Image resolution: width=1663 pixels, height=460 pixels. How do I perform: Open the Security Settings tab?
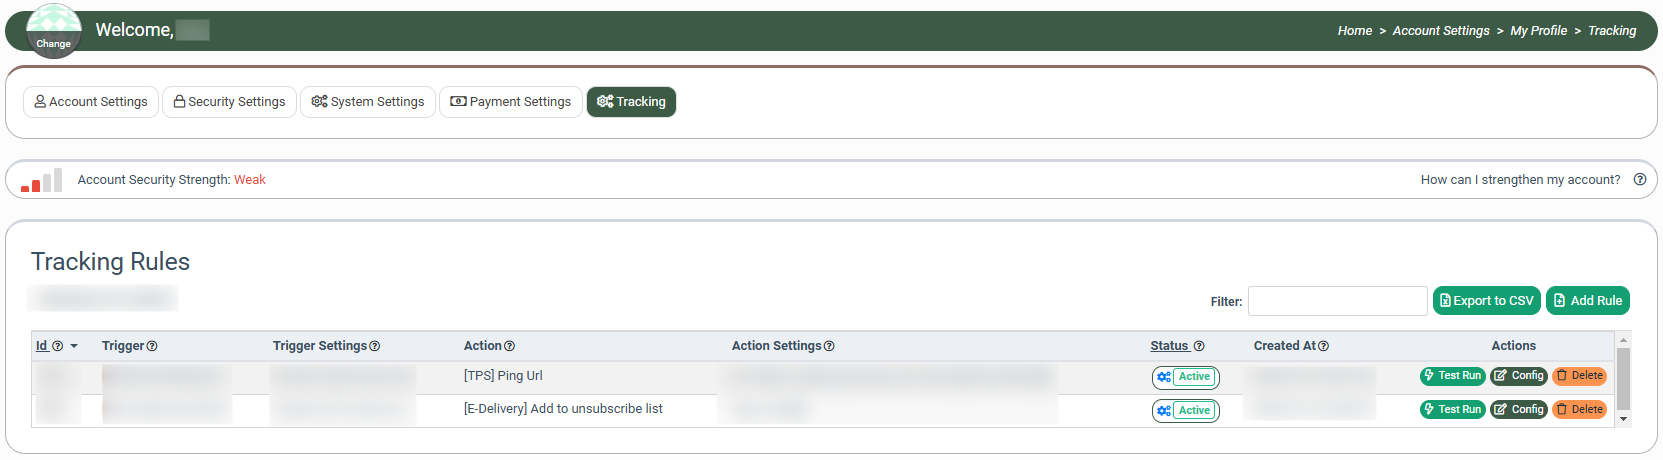click(229, 102)
